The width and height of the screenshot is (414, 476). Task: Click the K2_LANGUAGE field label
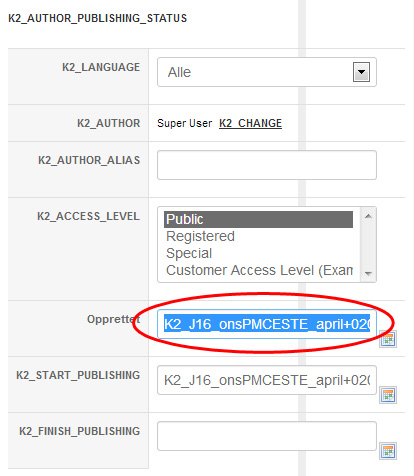coord(101,67)
